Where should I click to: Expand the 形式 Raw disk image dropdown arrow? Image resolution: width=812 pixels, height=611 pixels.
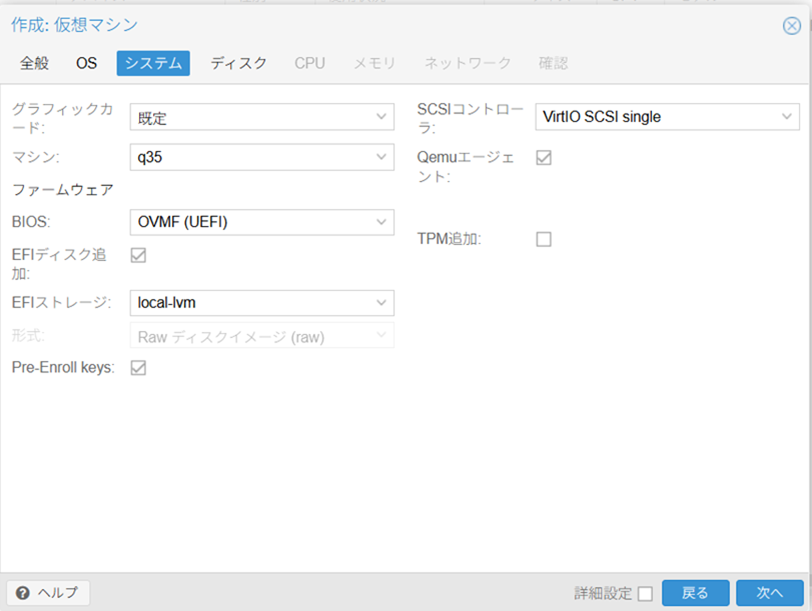click(x=381, y=335)
